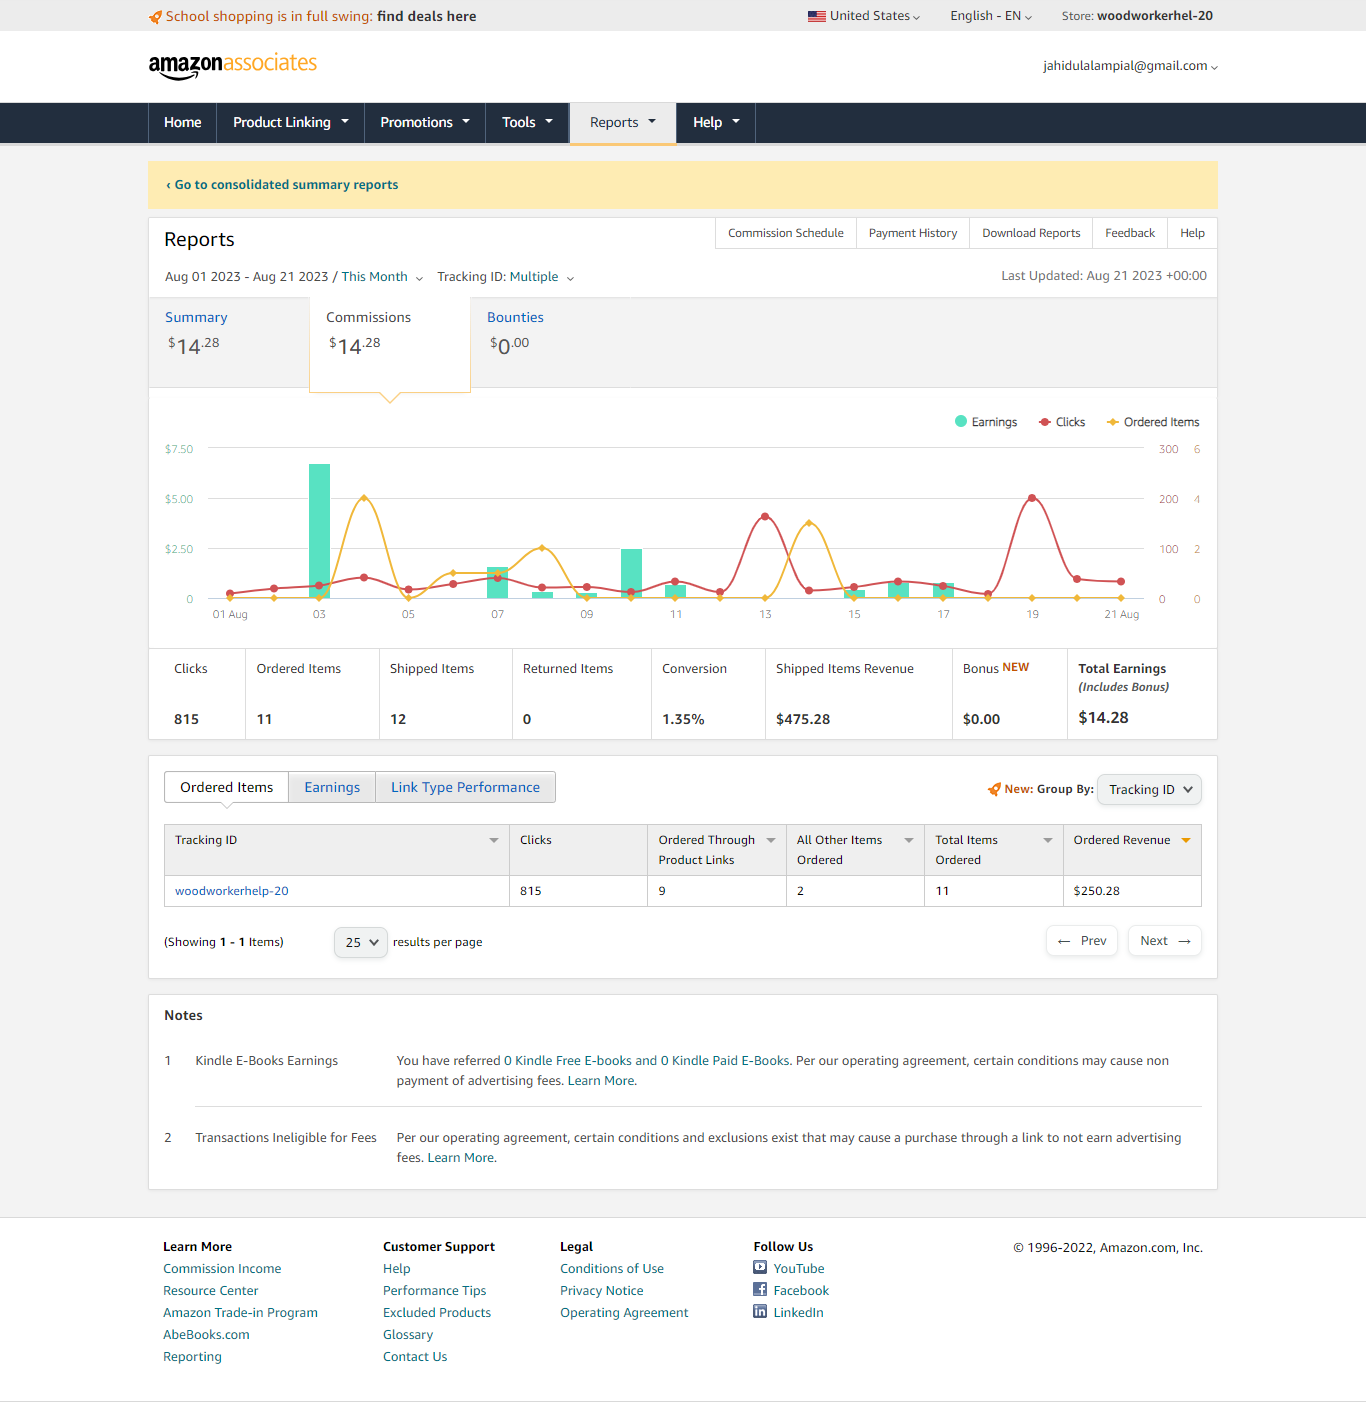Sort by All Other Items Ordered arrow
This screenshot has width=1366, height=1402.
(x=909, y=840)
